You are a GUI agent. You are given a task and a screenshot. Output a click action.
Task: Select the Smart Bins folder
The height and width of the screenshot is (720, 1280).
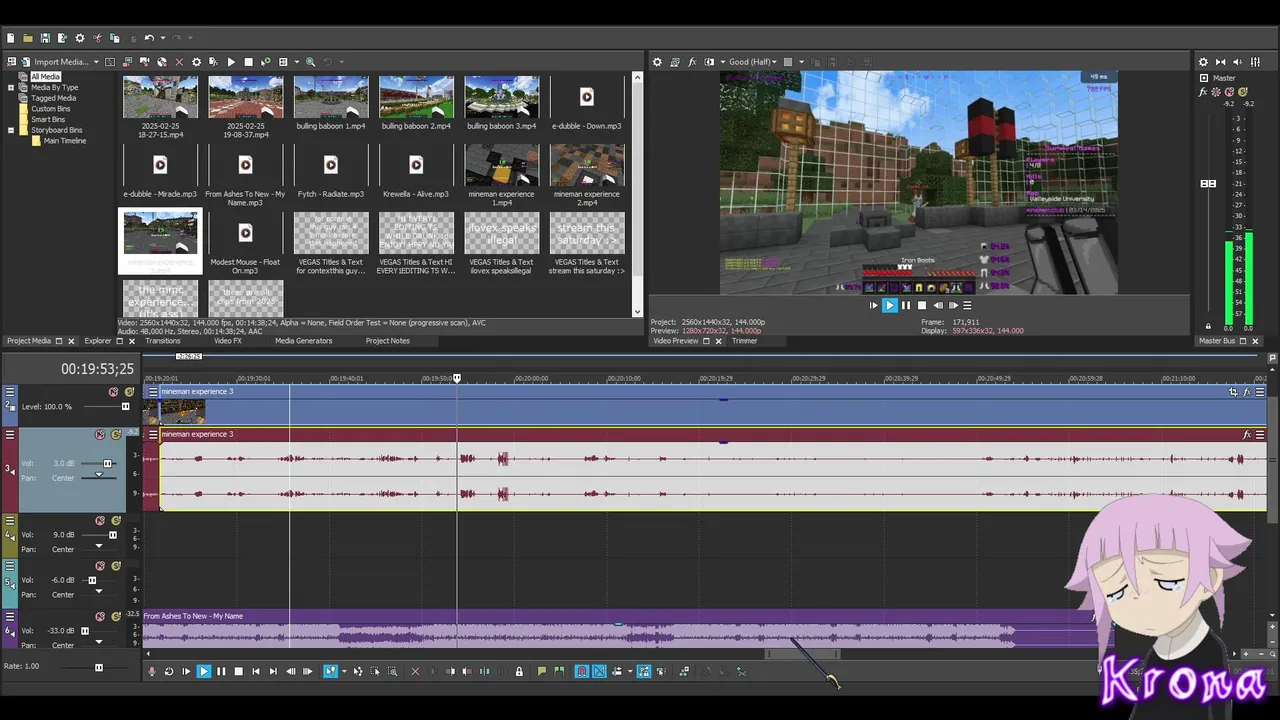coord(48,119)
